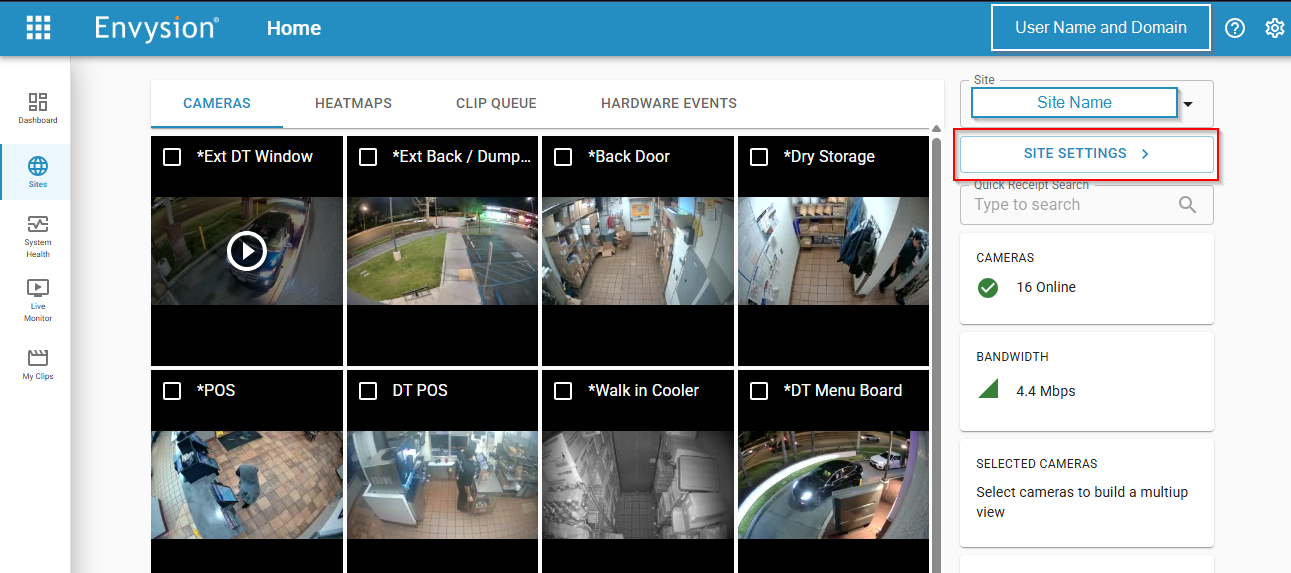
Task: Click the magnifier icon in Quick Receipt Search
Action: (1187, 205)
